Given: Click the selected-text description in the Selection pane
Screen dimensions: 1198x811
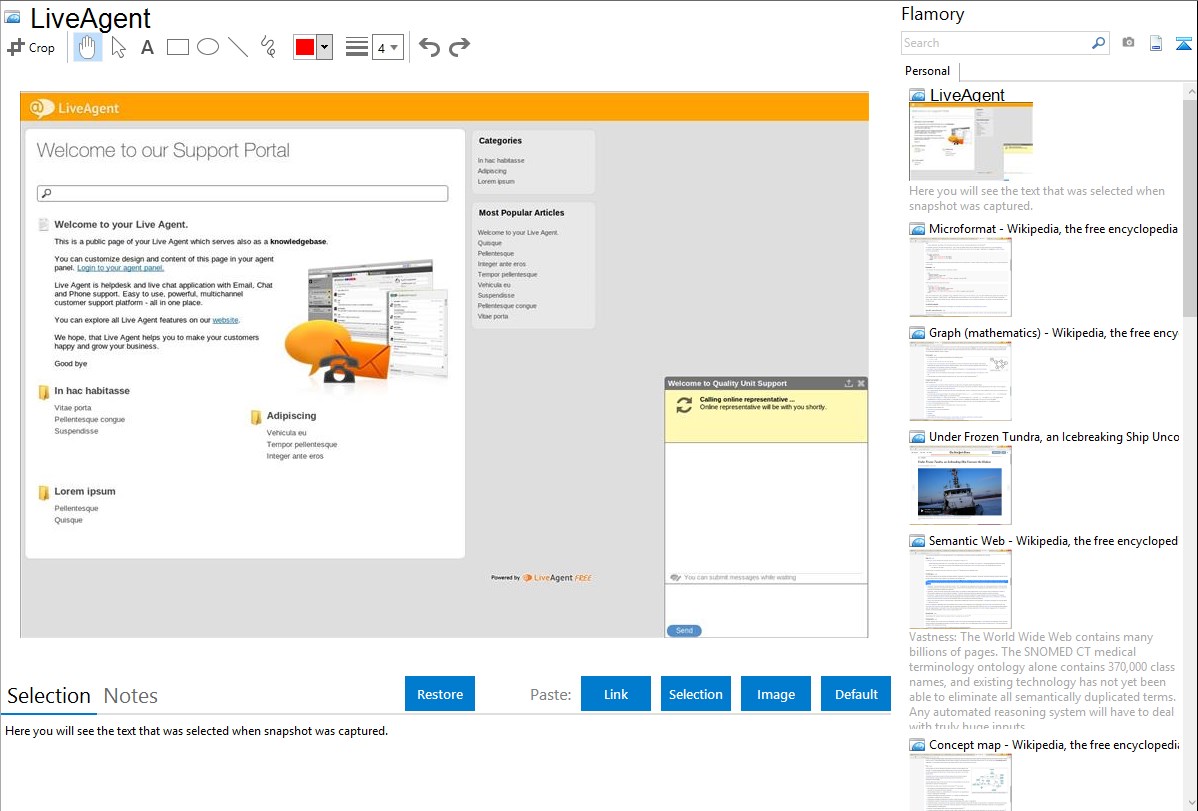Looking at the screenshot, I should [x=196, y=731].
